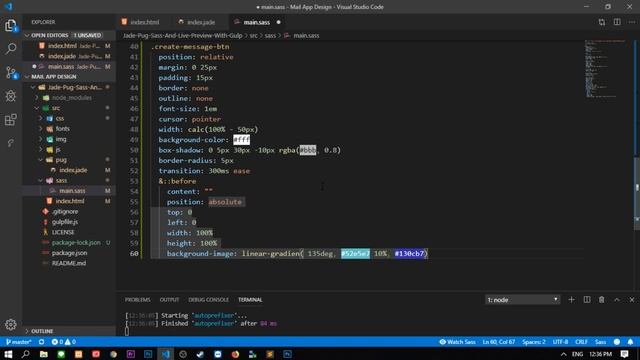Click the #fff color swatch on line 49
Viewport: 640px width, 360px height.
(x=241, y=140)
